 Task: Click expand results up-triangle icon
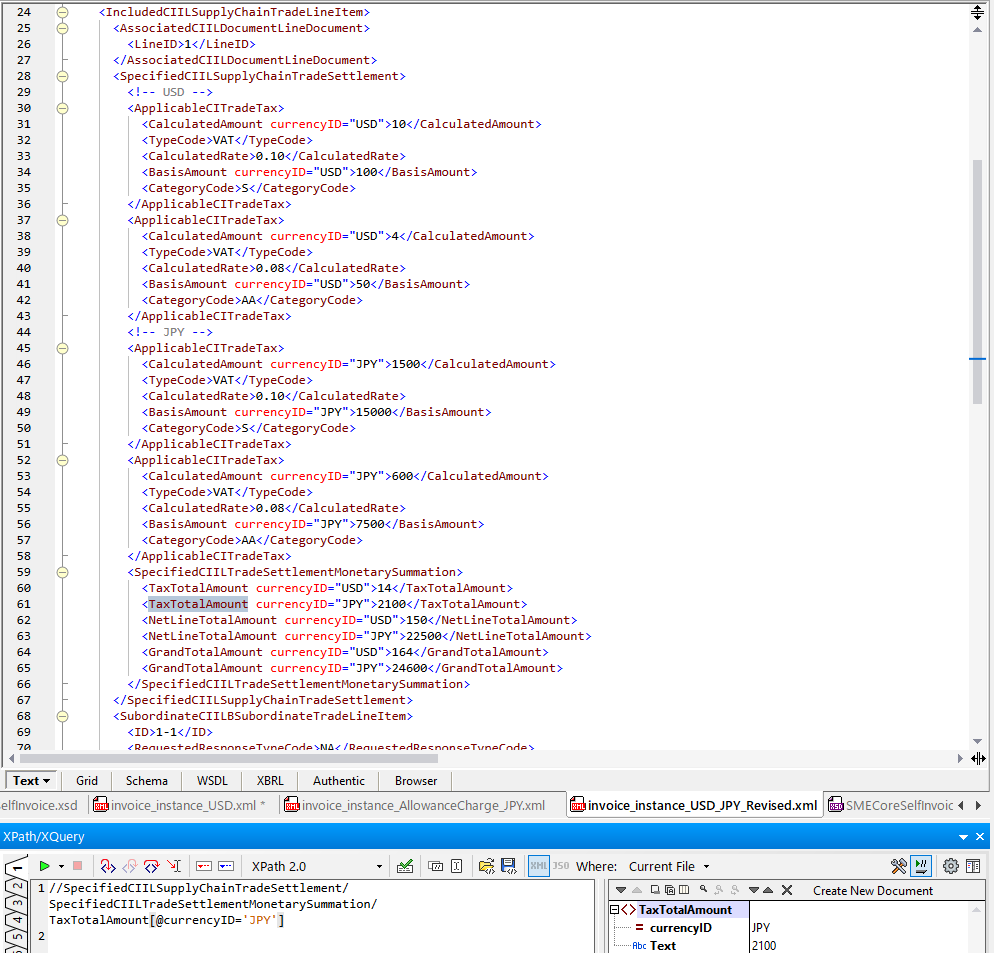pos(768,890)
